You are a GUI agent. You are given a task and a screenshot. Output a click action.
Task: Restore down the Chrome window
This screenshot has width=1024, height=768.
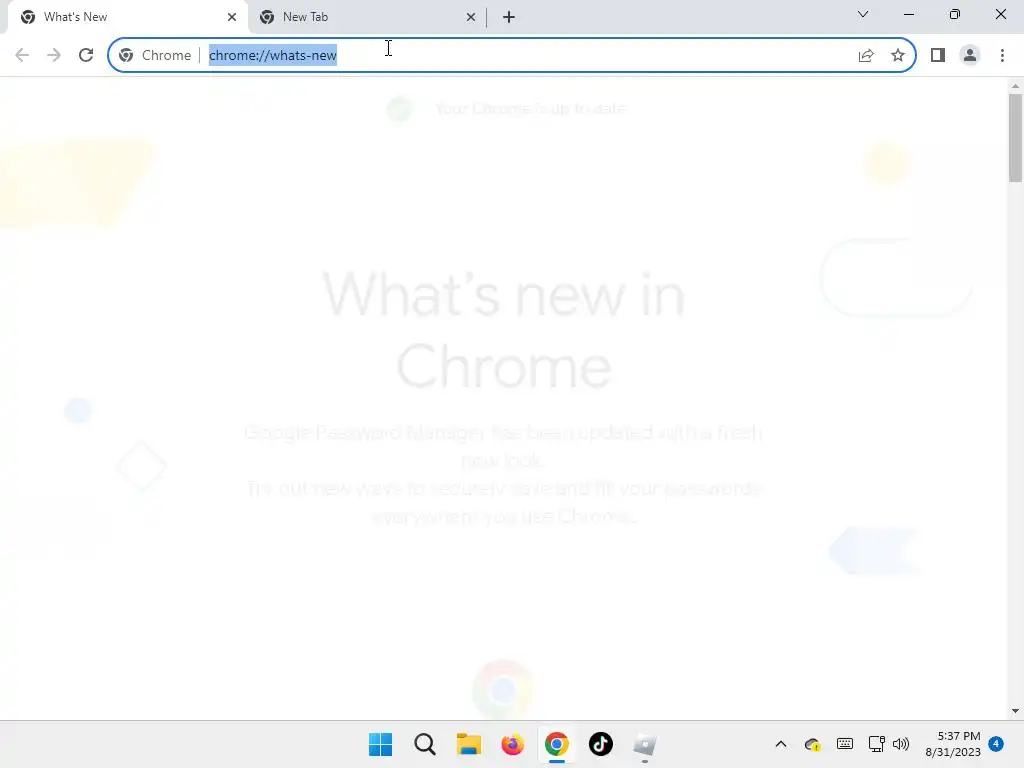pyautogui.click(x=955, y=14)
